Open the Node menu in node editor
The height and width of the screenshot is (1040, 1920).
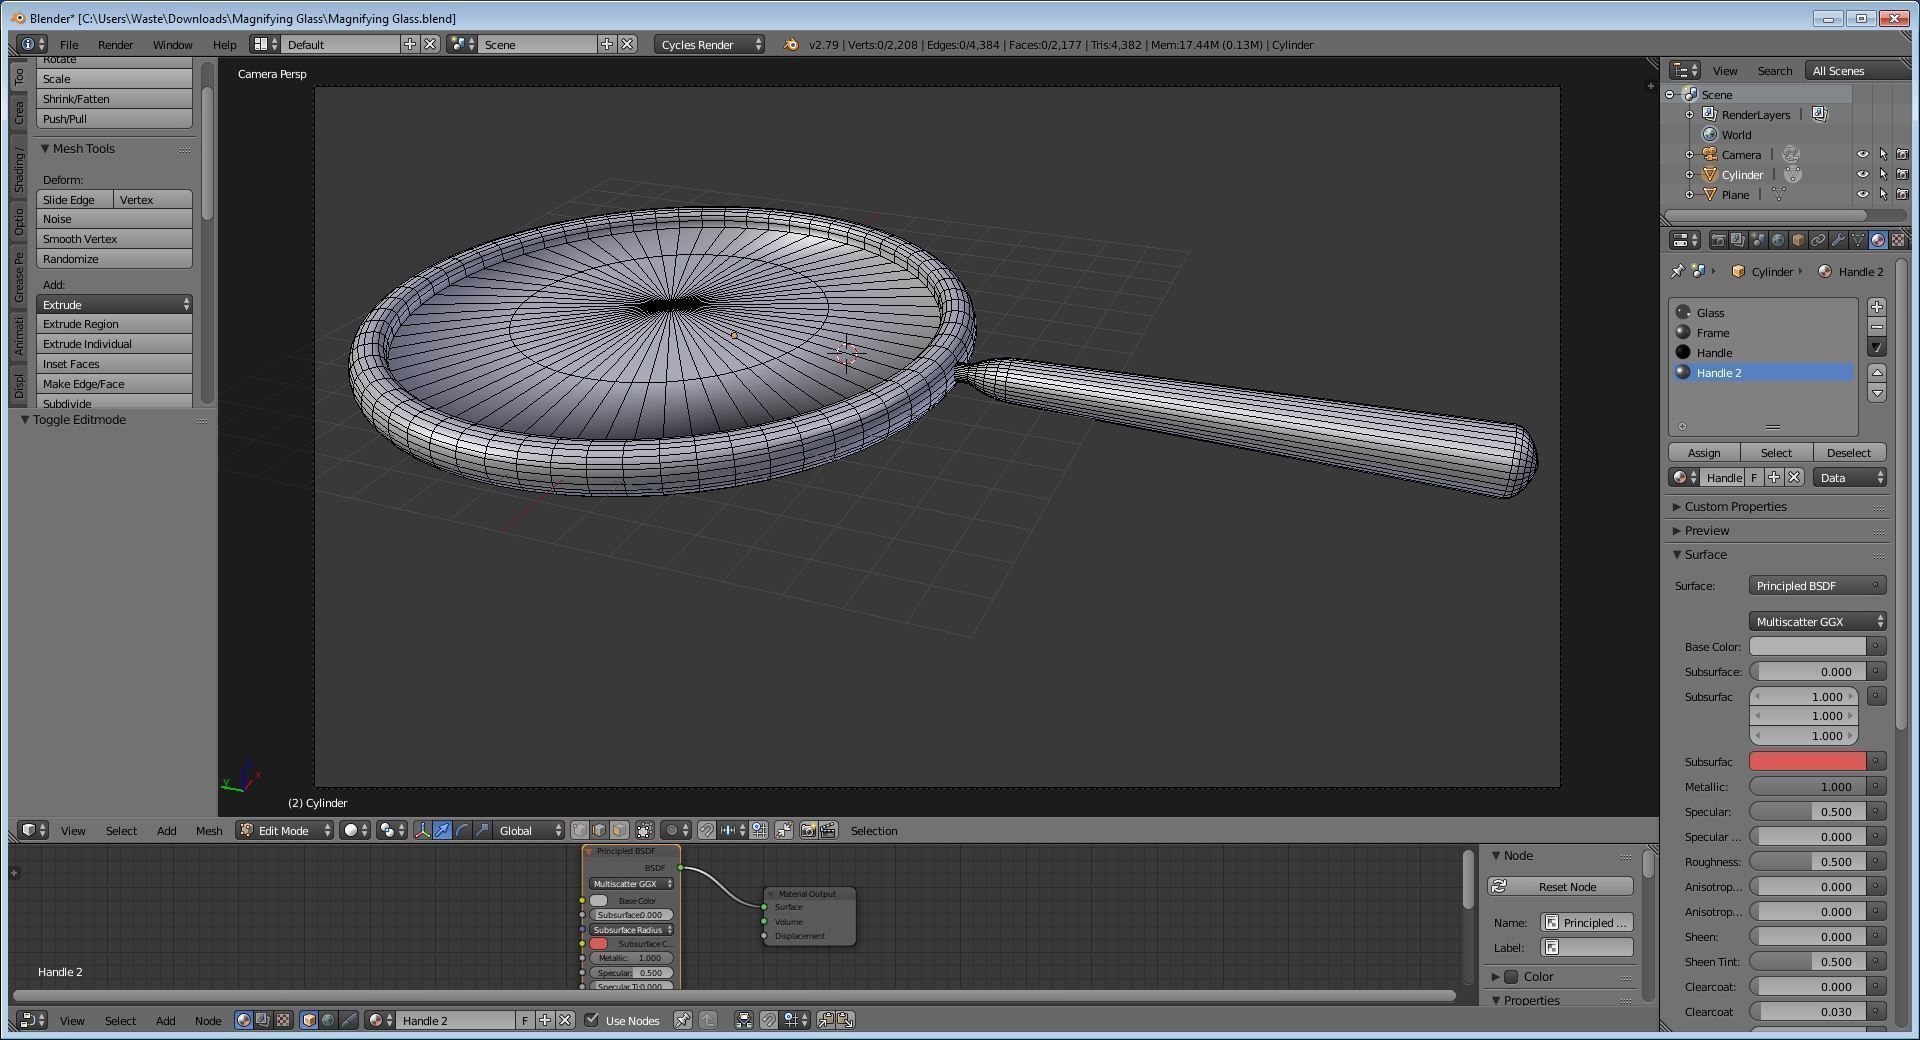point(208,1021)
